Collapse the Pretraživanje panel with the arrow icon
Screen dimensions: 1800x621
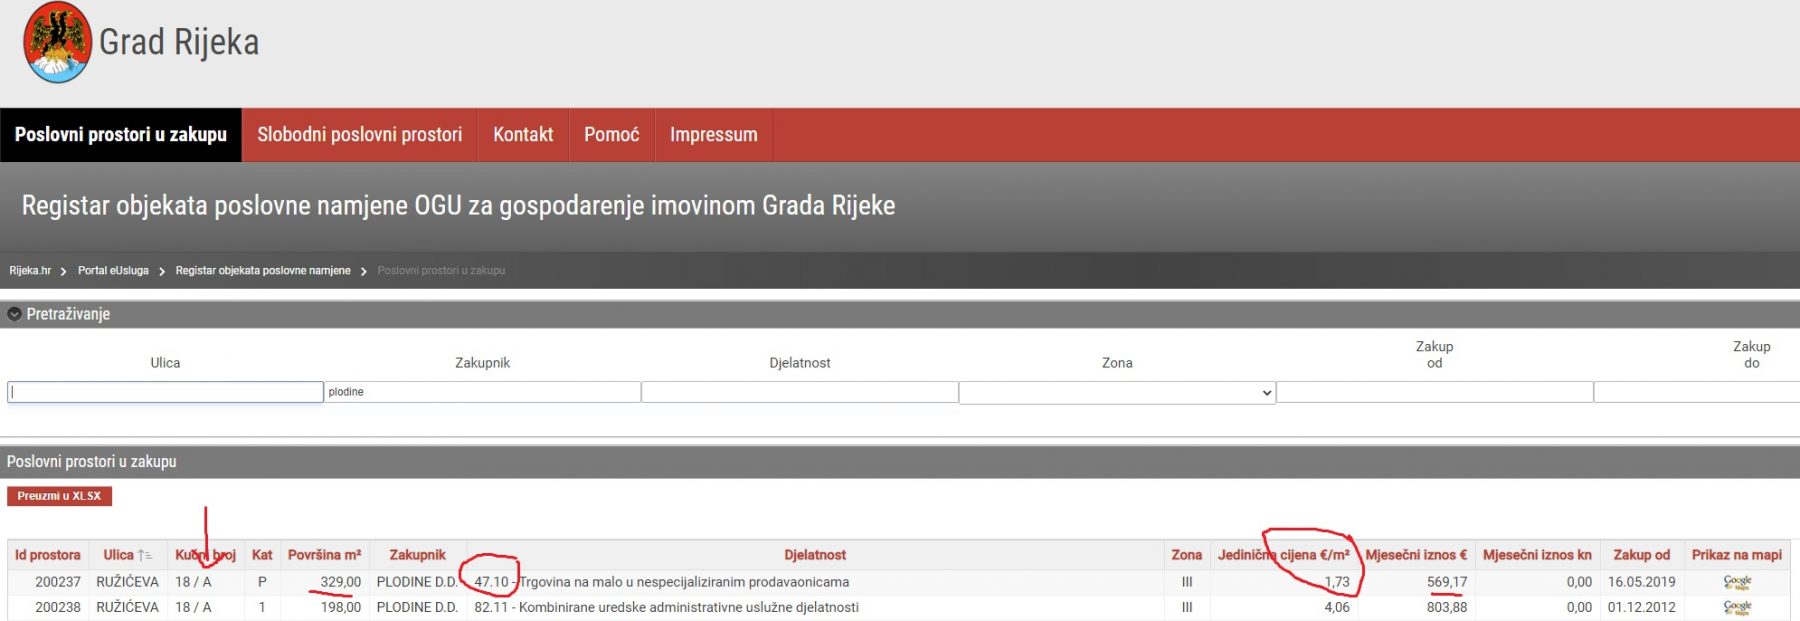point(14,314)
